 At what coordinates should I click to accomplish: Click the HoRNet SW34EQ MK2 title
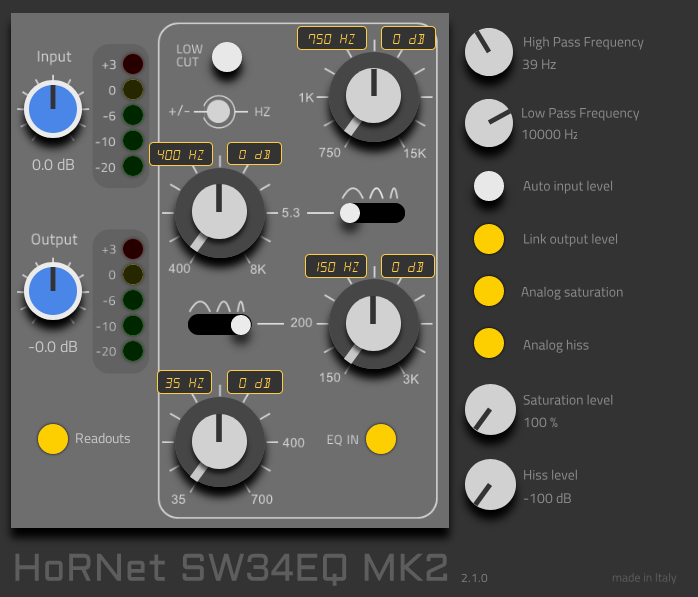coord(231,569)
